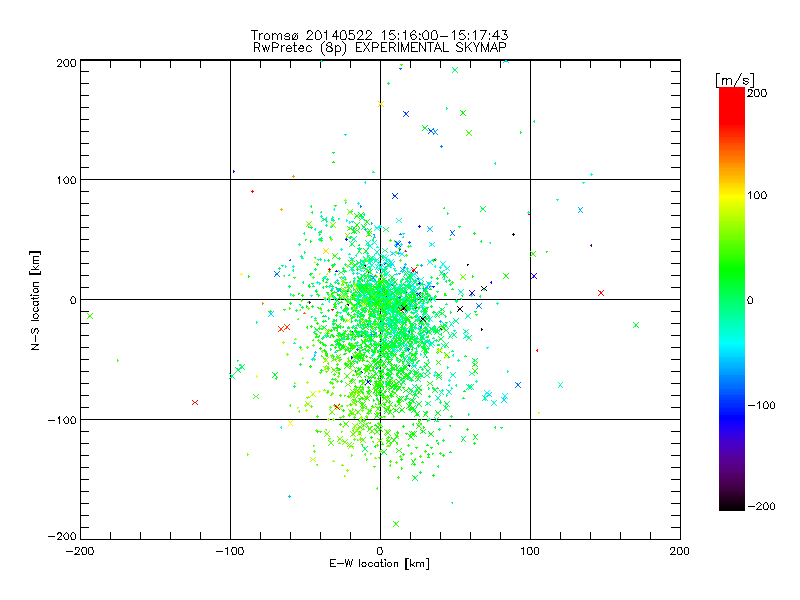Click the yellow X marker on the northern center line

point(381,104)
